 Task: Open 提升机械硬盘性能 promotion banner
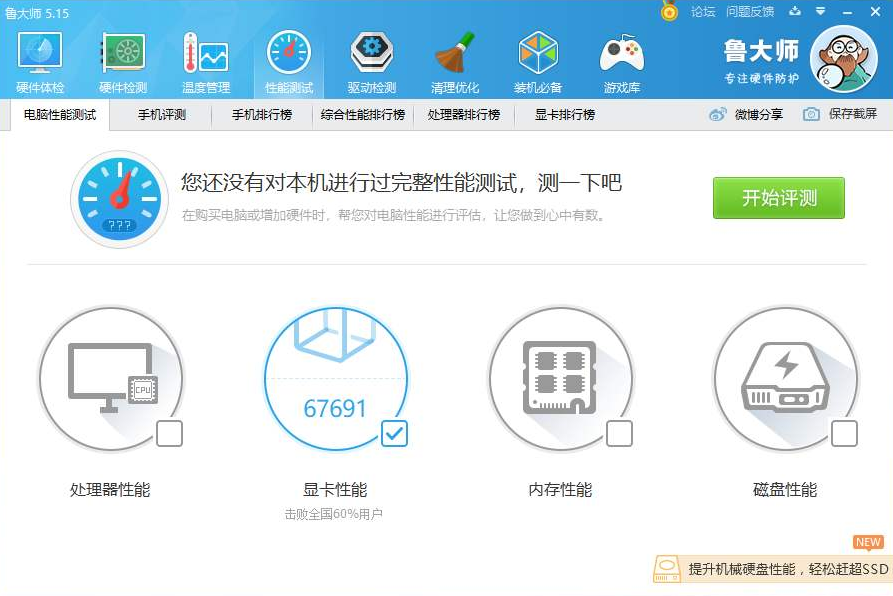coord(773,569)
